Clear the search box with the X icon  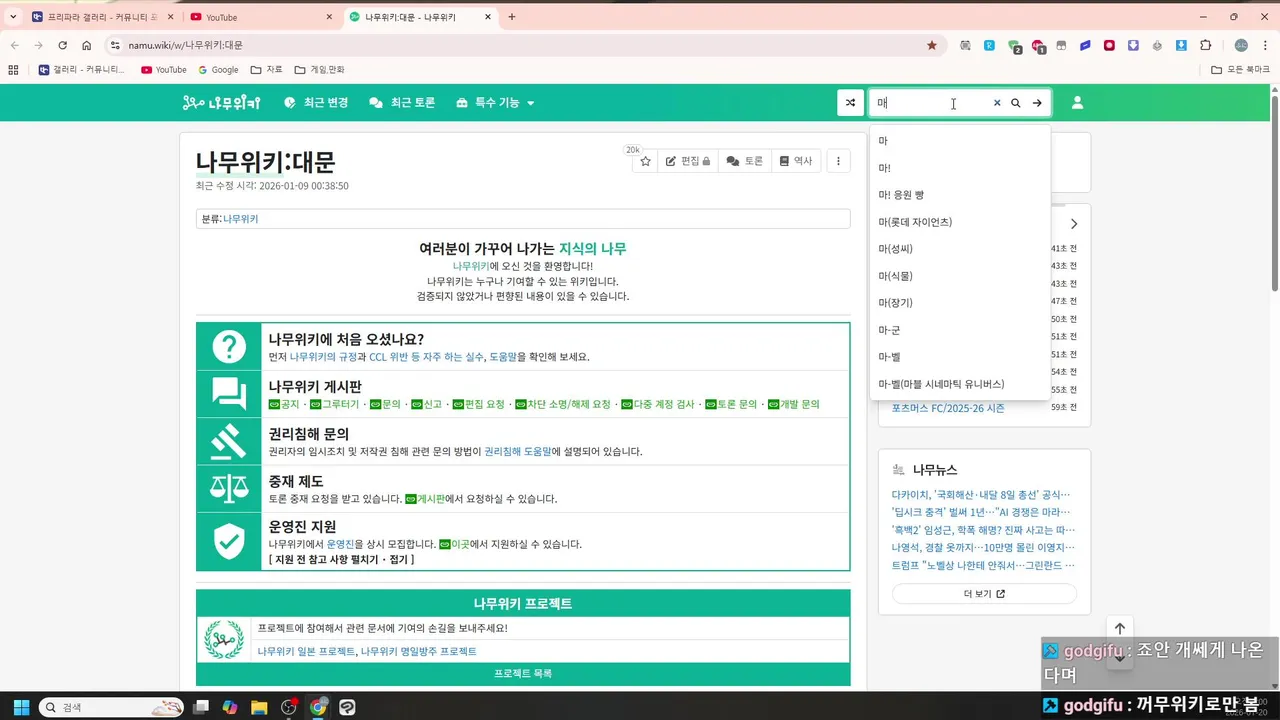tap(997, 103)
